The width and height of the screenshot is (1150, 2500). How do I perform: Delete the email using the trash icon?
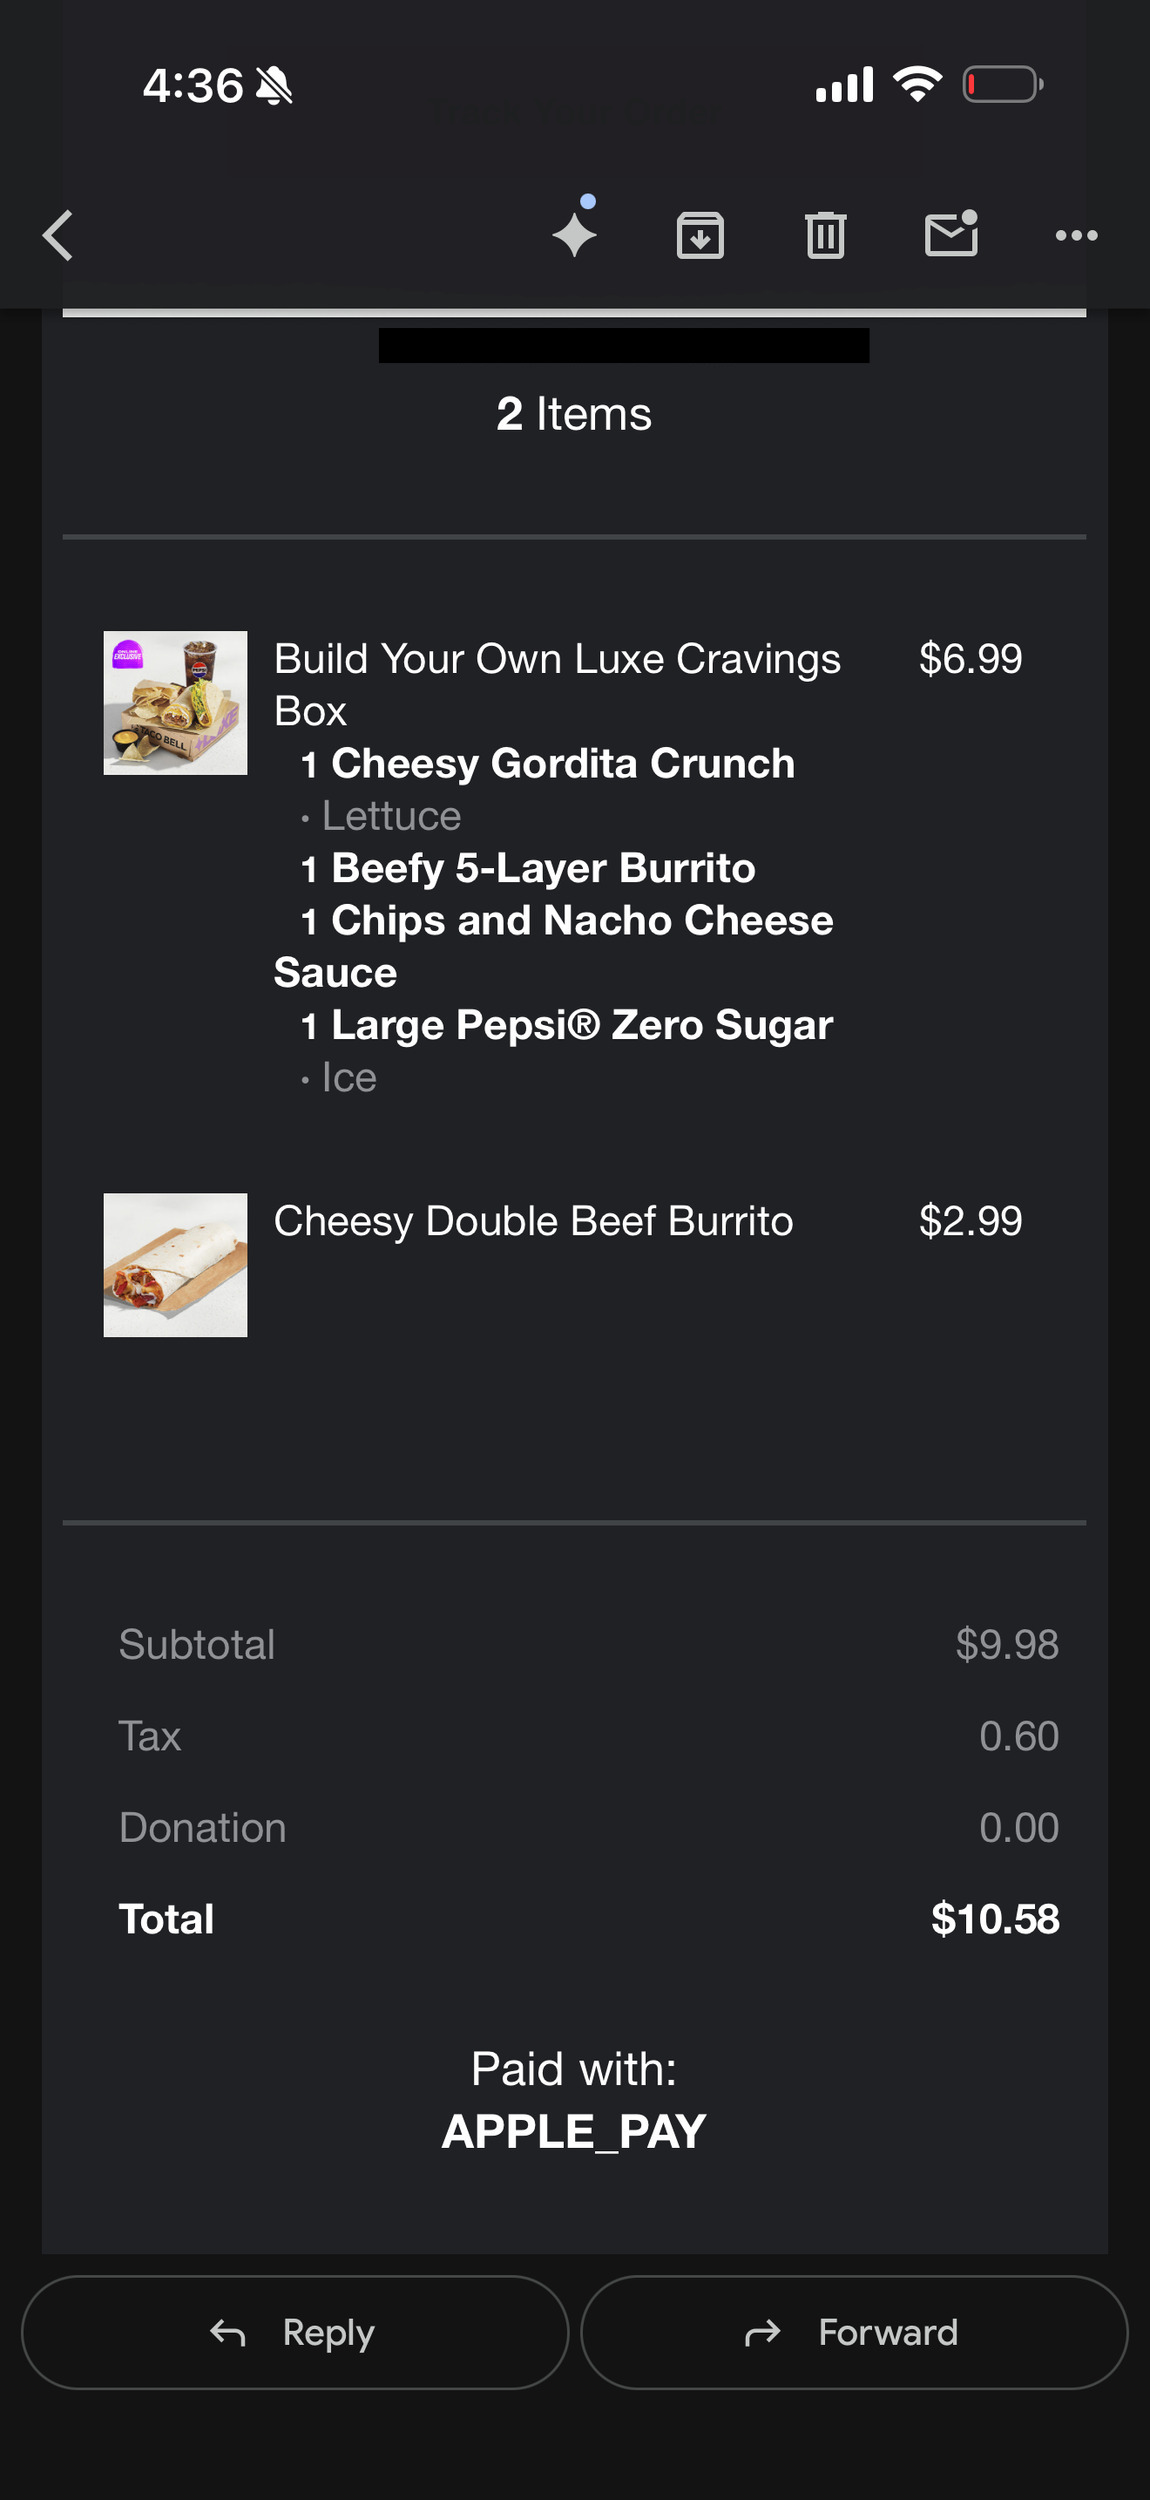(x=825, y=236)
